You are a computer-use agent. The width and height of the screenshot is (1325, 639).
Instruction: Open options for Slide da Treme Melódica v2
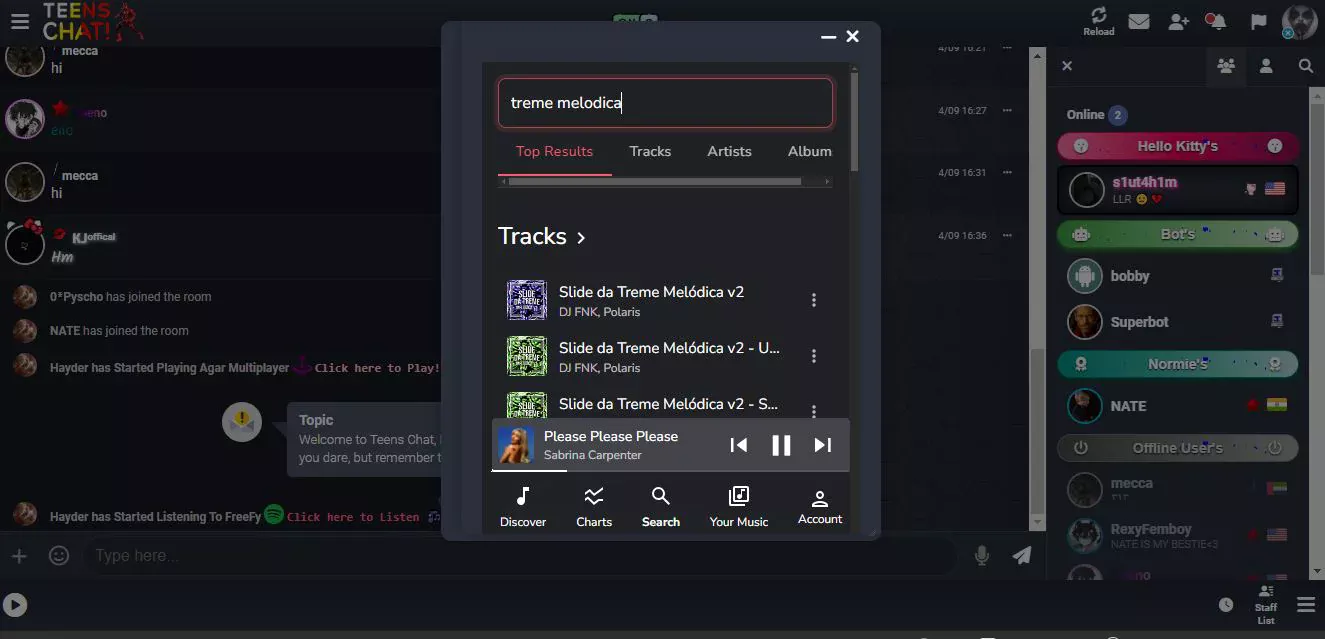(814, 300)
